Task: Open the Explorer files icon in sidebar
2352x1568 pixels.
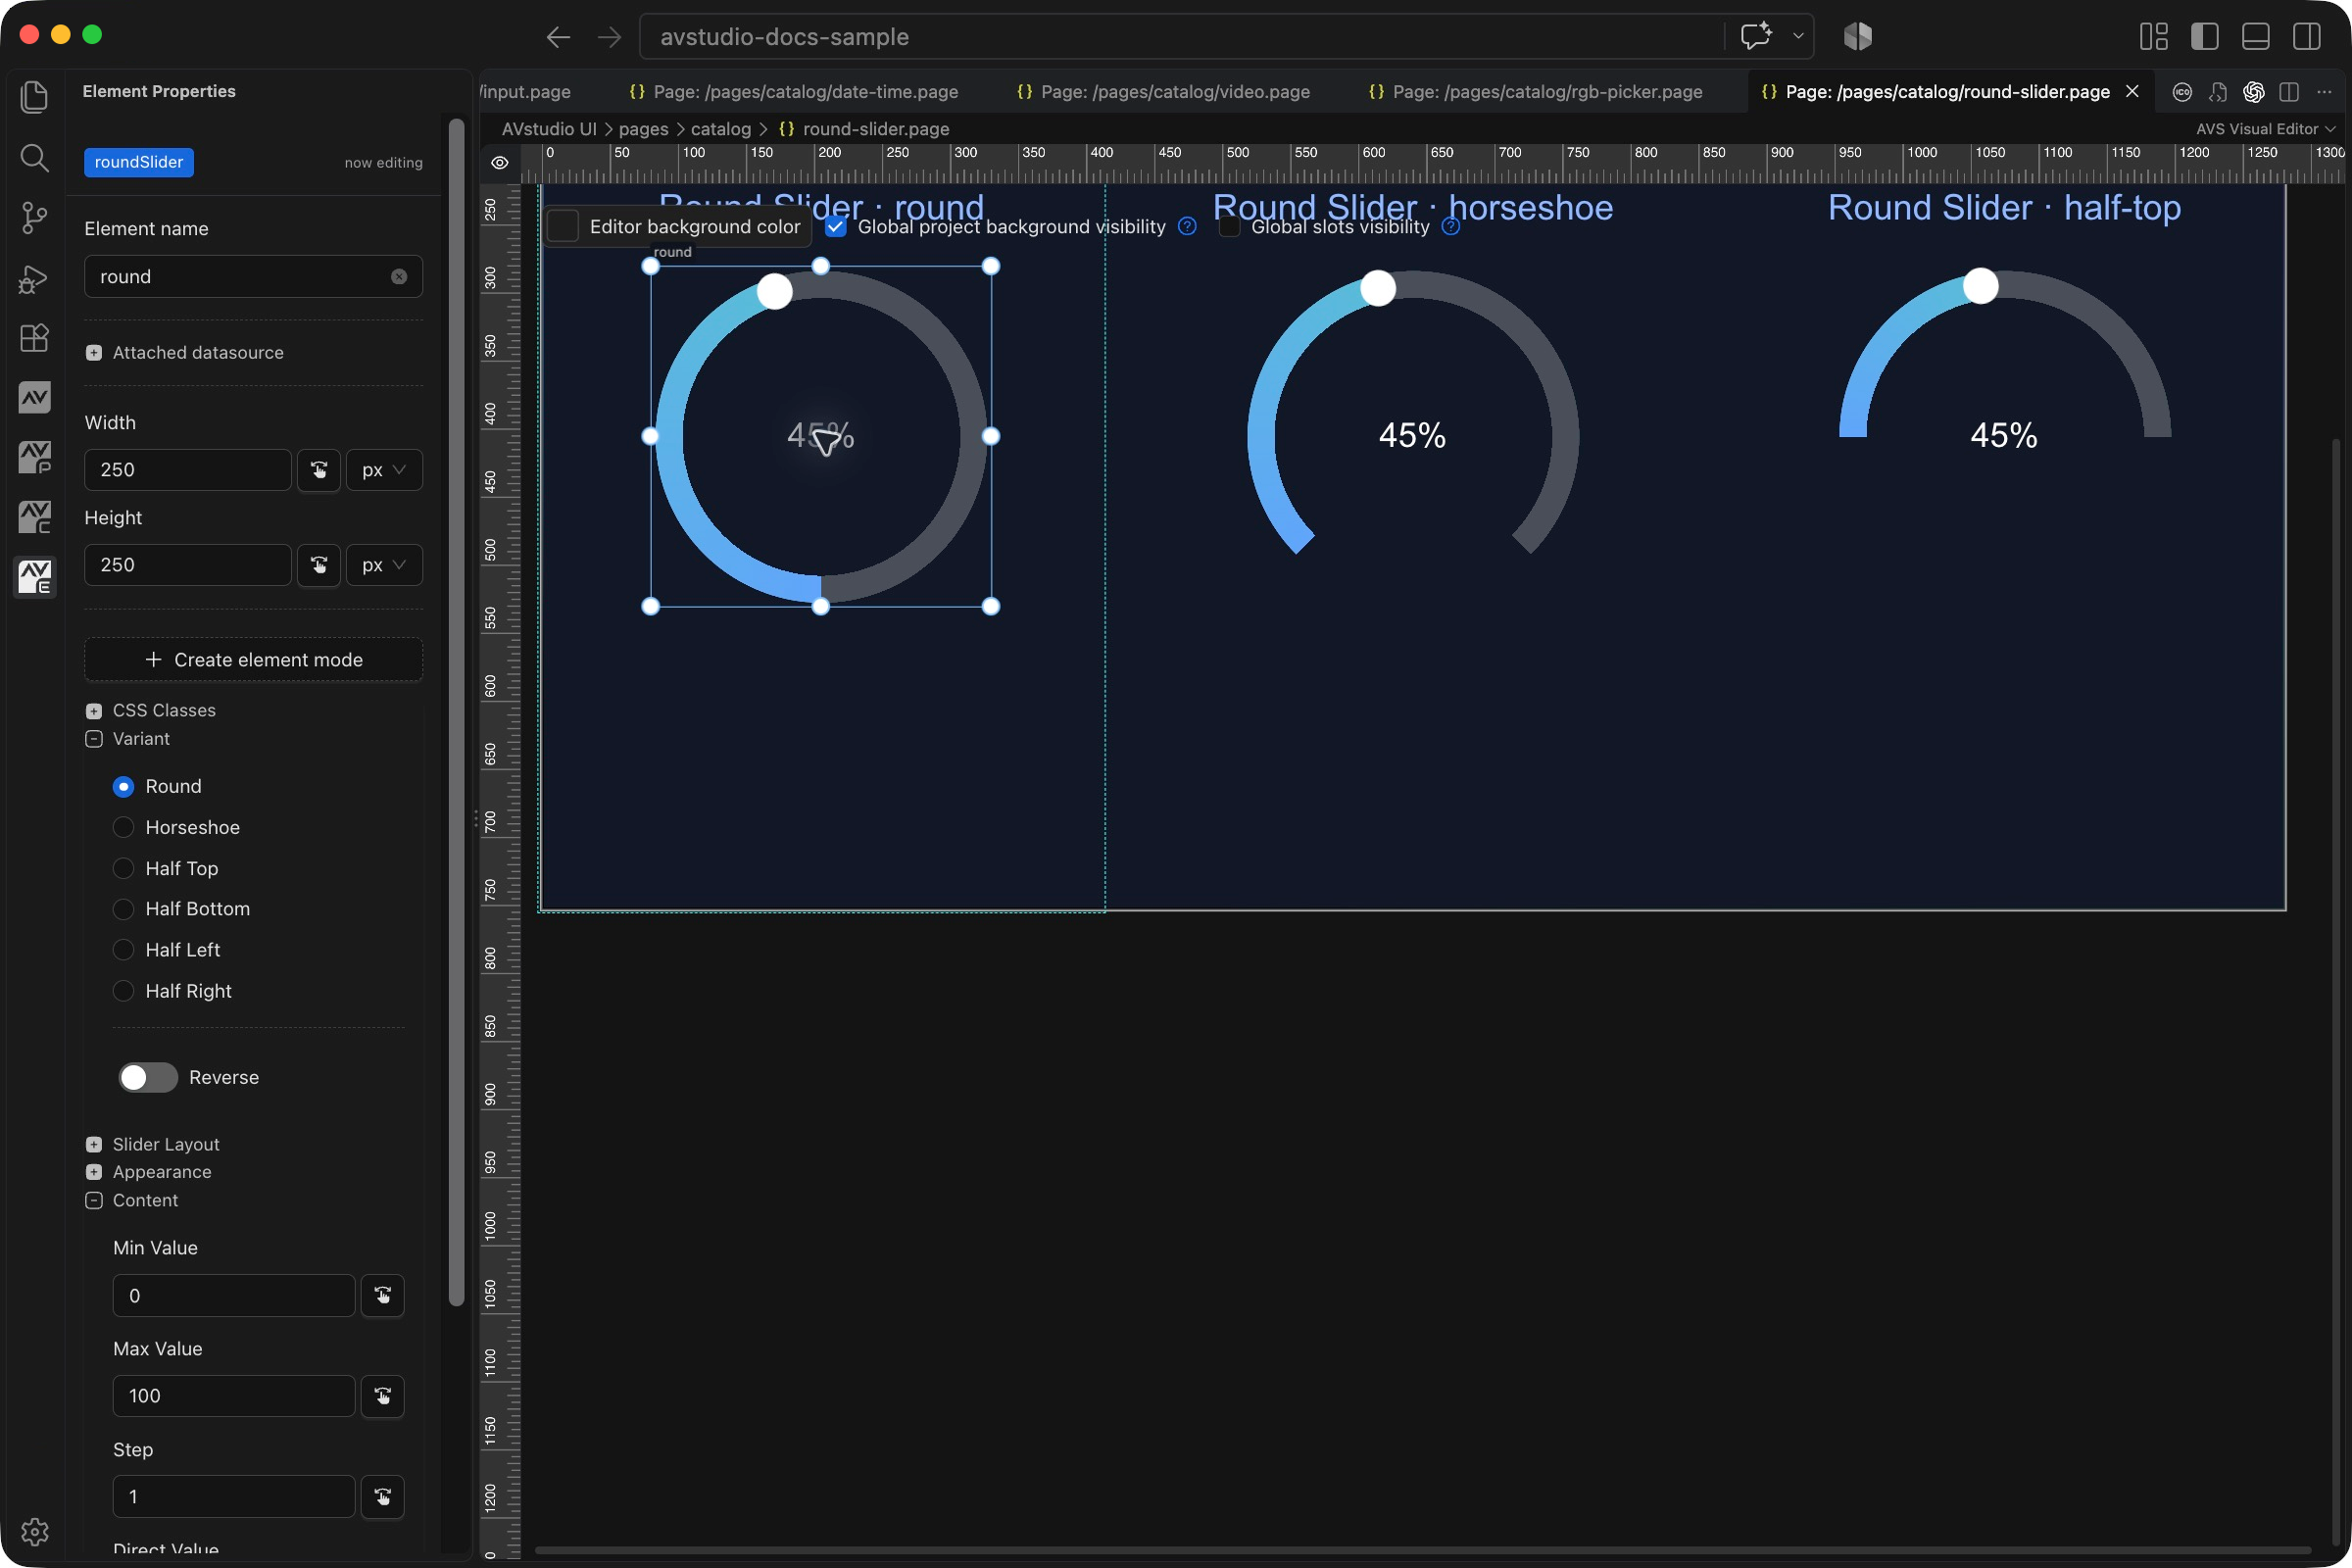Action: (34, 97)
